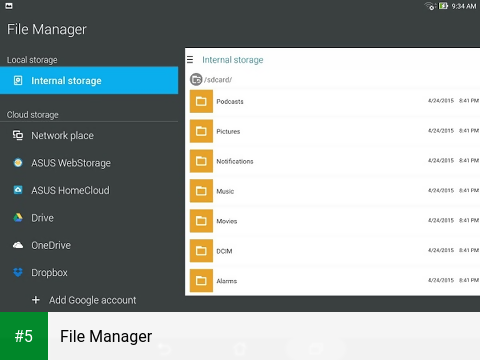480x360 pixels.
Task: Select Network place entry
Action: click(x=89, y=135)
